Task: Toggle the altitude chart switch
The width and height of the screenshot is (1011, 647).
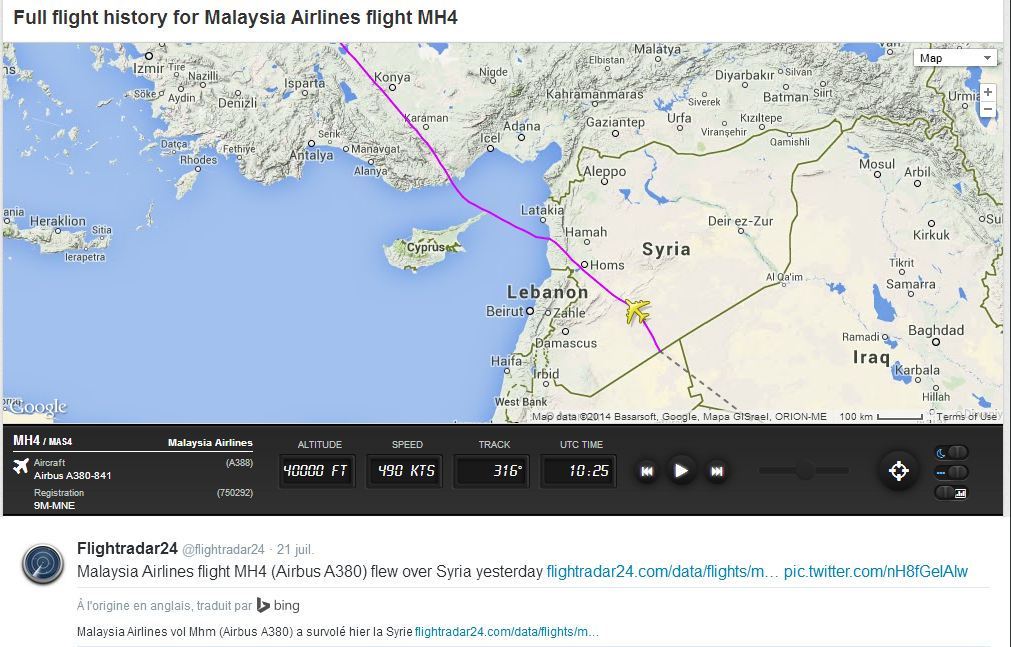Action: pos(952,493)
